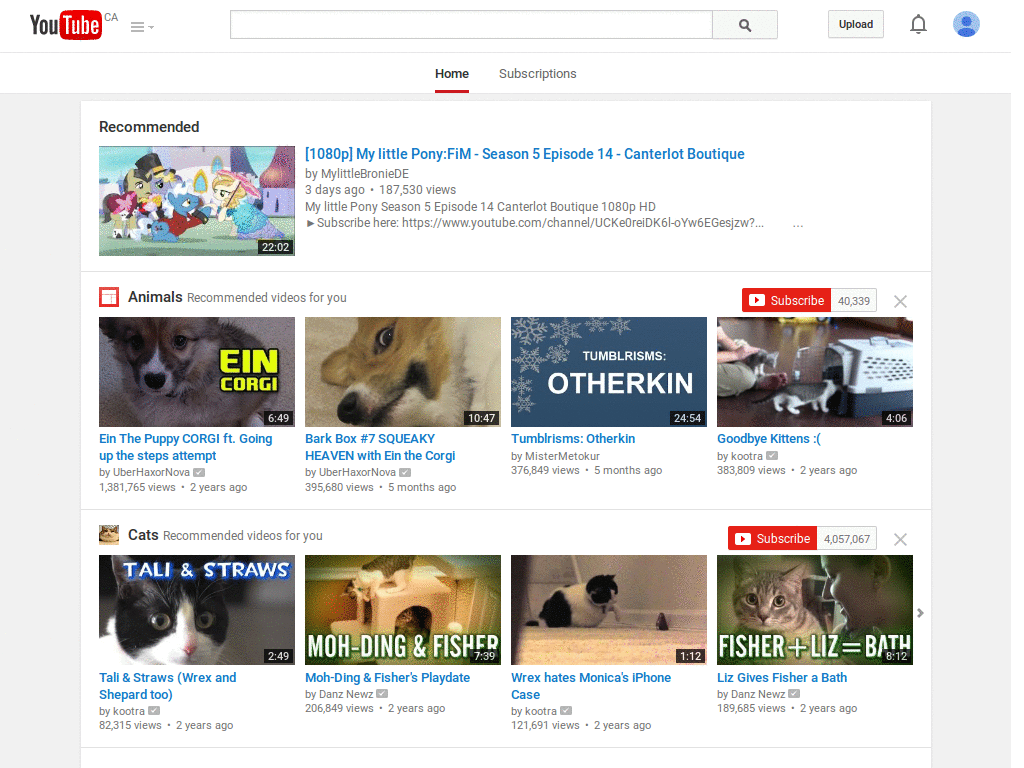Open the MisterMetokur channel link

(x=562, y=456)
